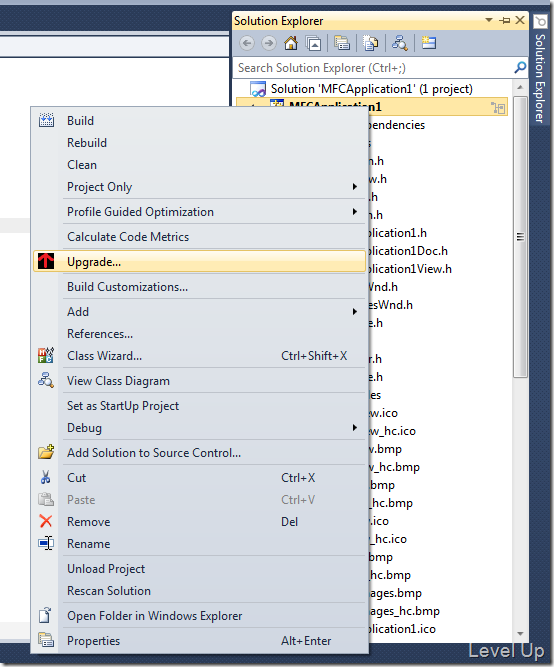Image resolution: width=554 pixels, height=667 pixels.
Task: Click the Home icon in Solution Explorer
Action: tap(291, 43)
